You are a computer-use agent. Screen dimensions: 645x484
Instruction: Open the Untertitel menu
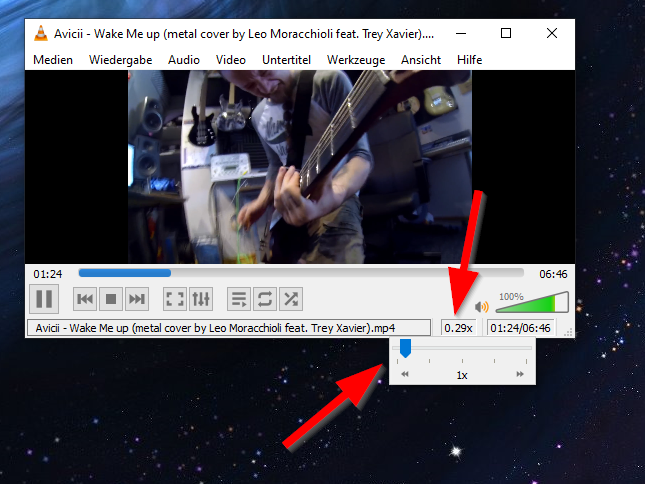[286, 60]
